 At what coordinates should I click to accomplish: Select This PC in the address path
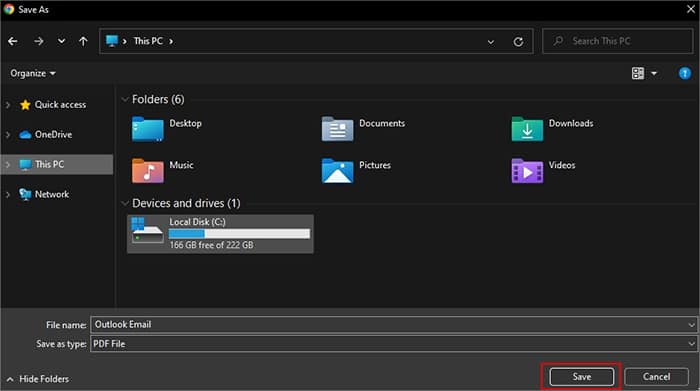click(148, 41)
